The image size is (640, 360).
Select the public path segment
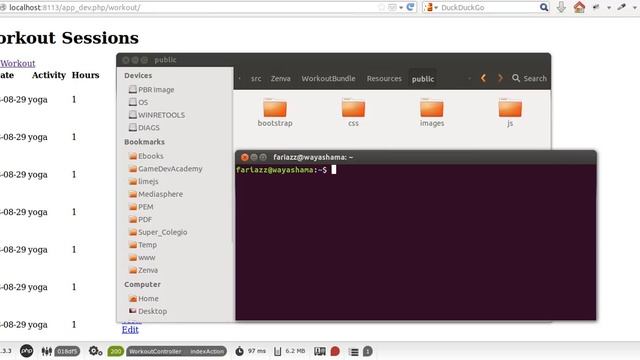click(x=423, y=79)
